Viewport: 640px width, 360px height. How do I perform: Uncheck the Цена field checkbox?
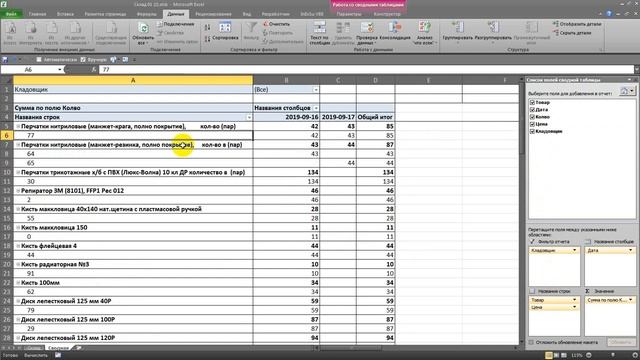click(532, 124)
